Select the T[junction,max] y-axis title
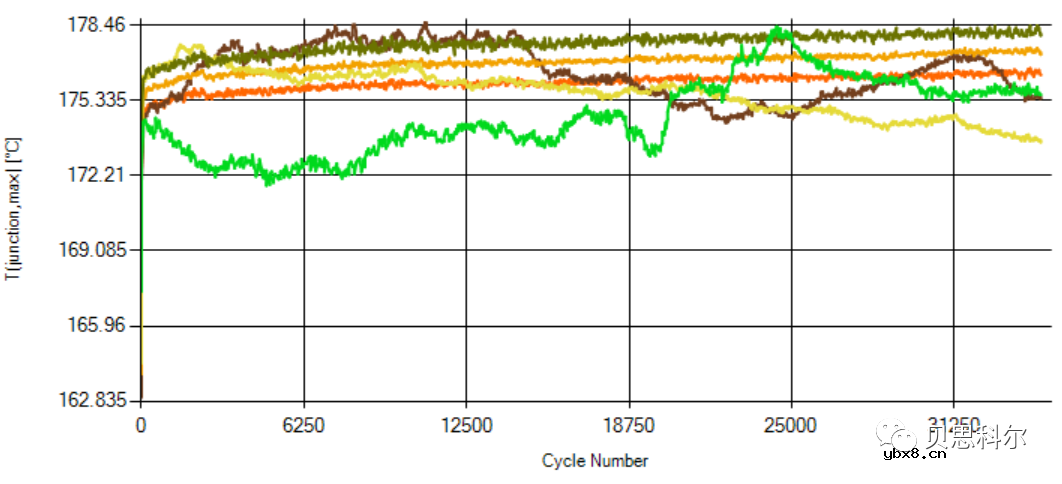The image size is (1062, 484). 12,211
